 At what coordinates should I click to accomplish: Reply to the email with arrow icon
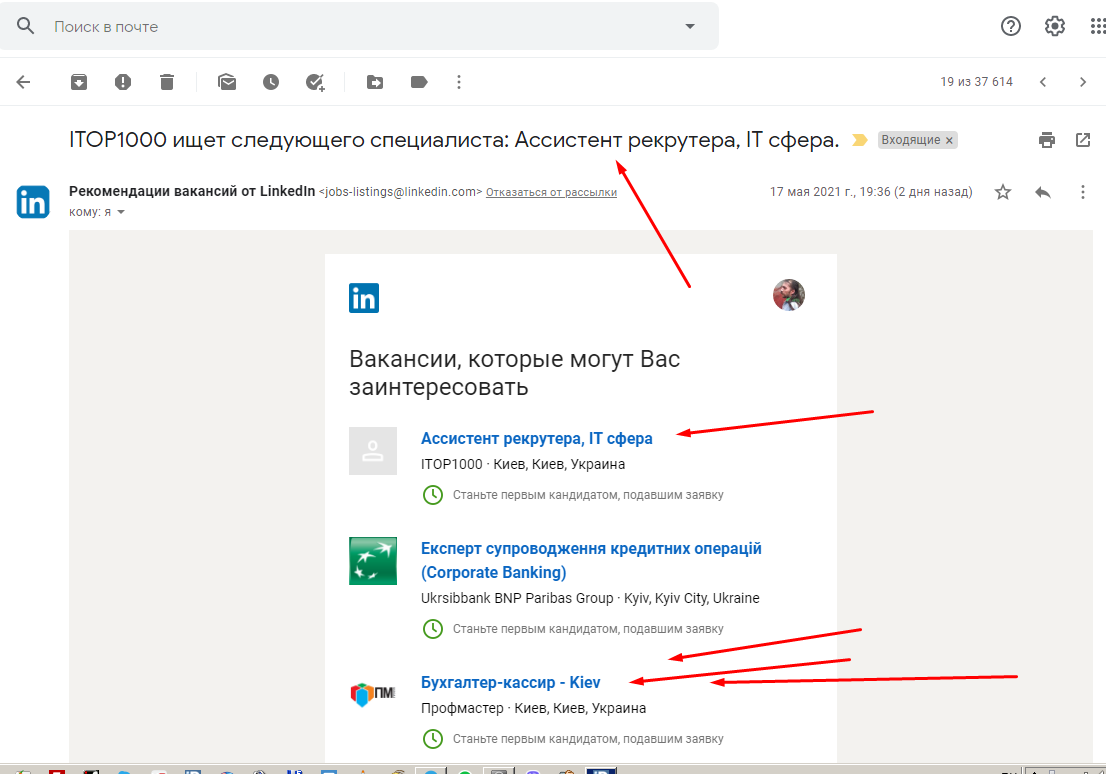pos(1043,192)
